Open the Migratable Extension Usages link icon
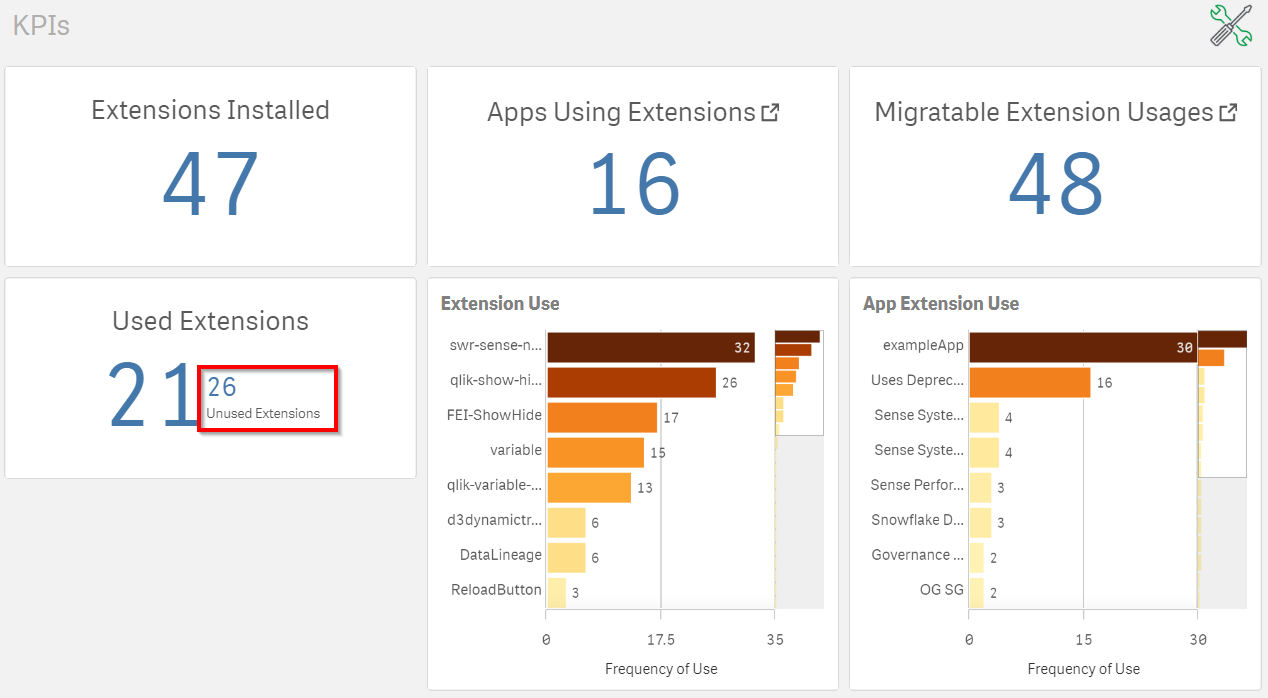 coord(1228,113)
